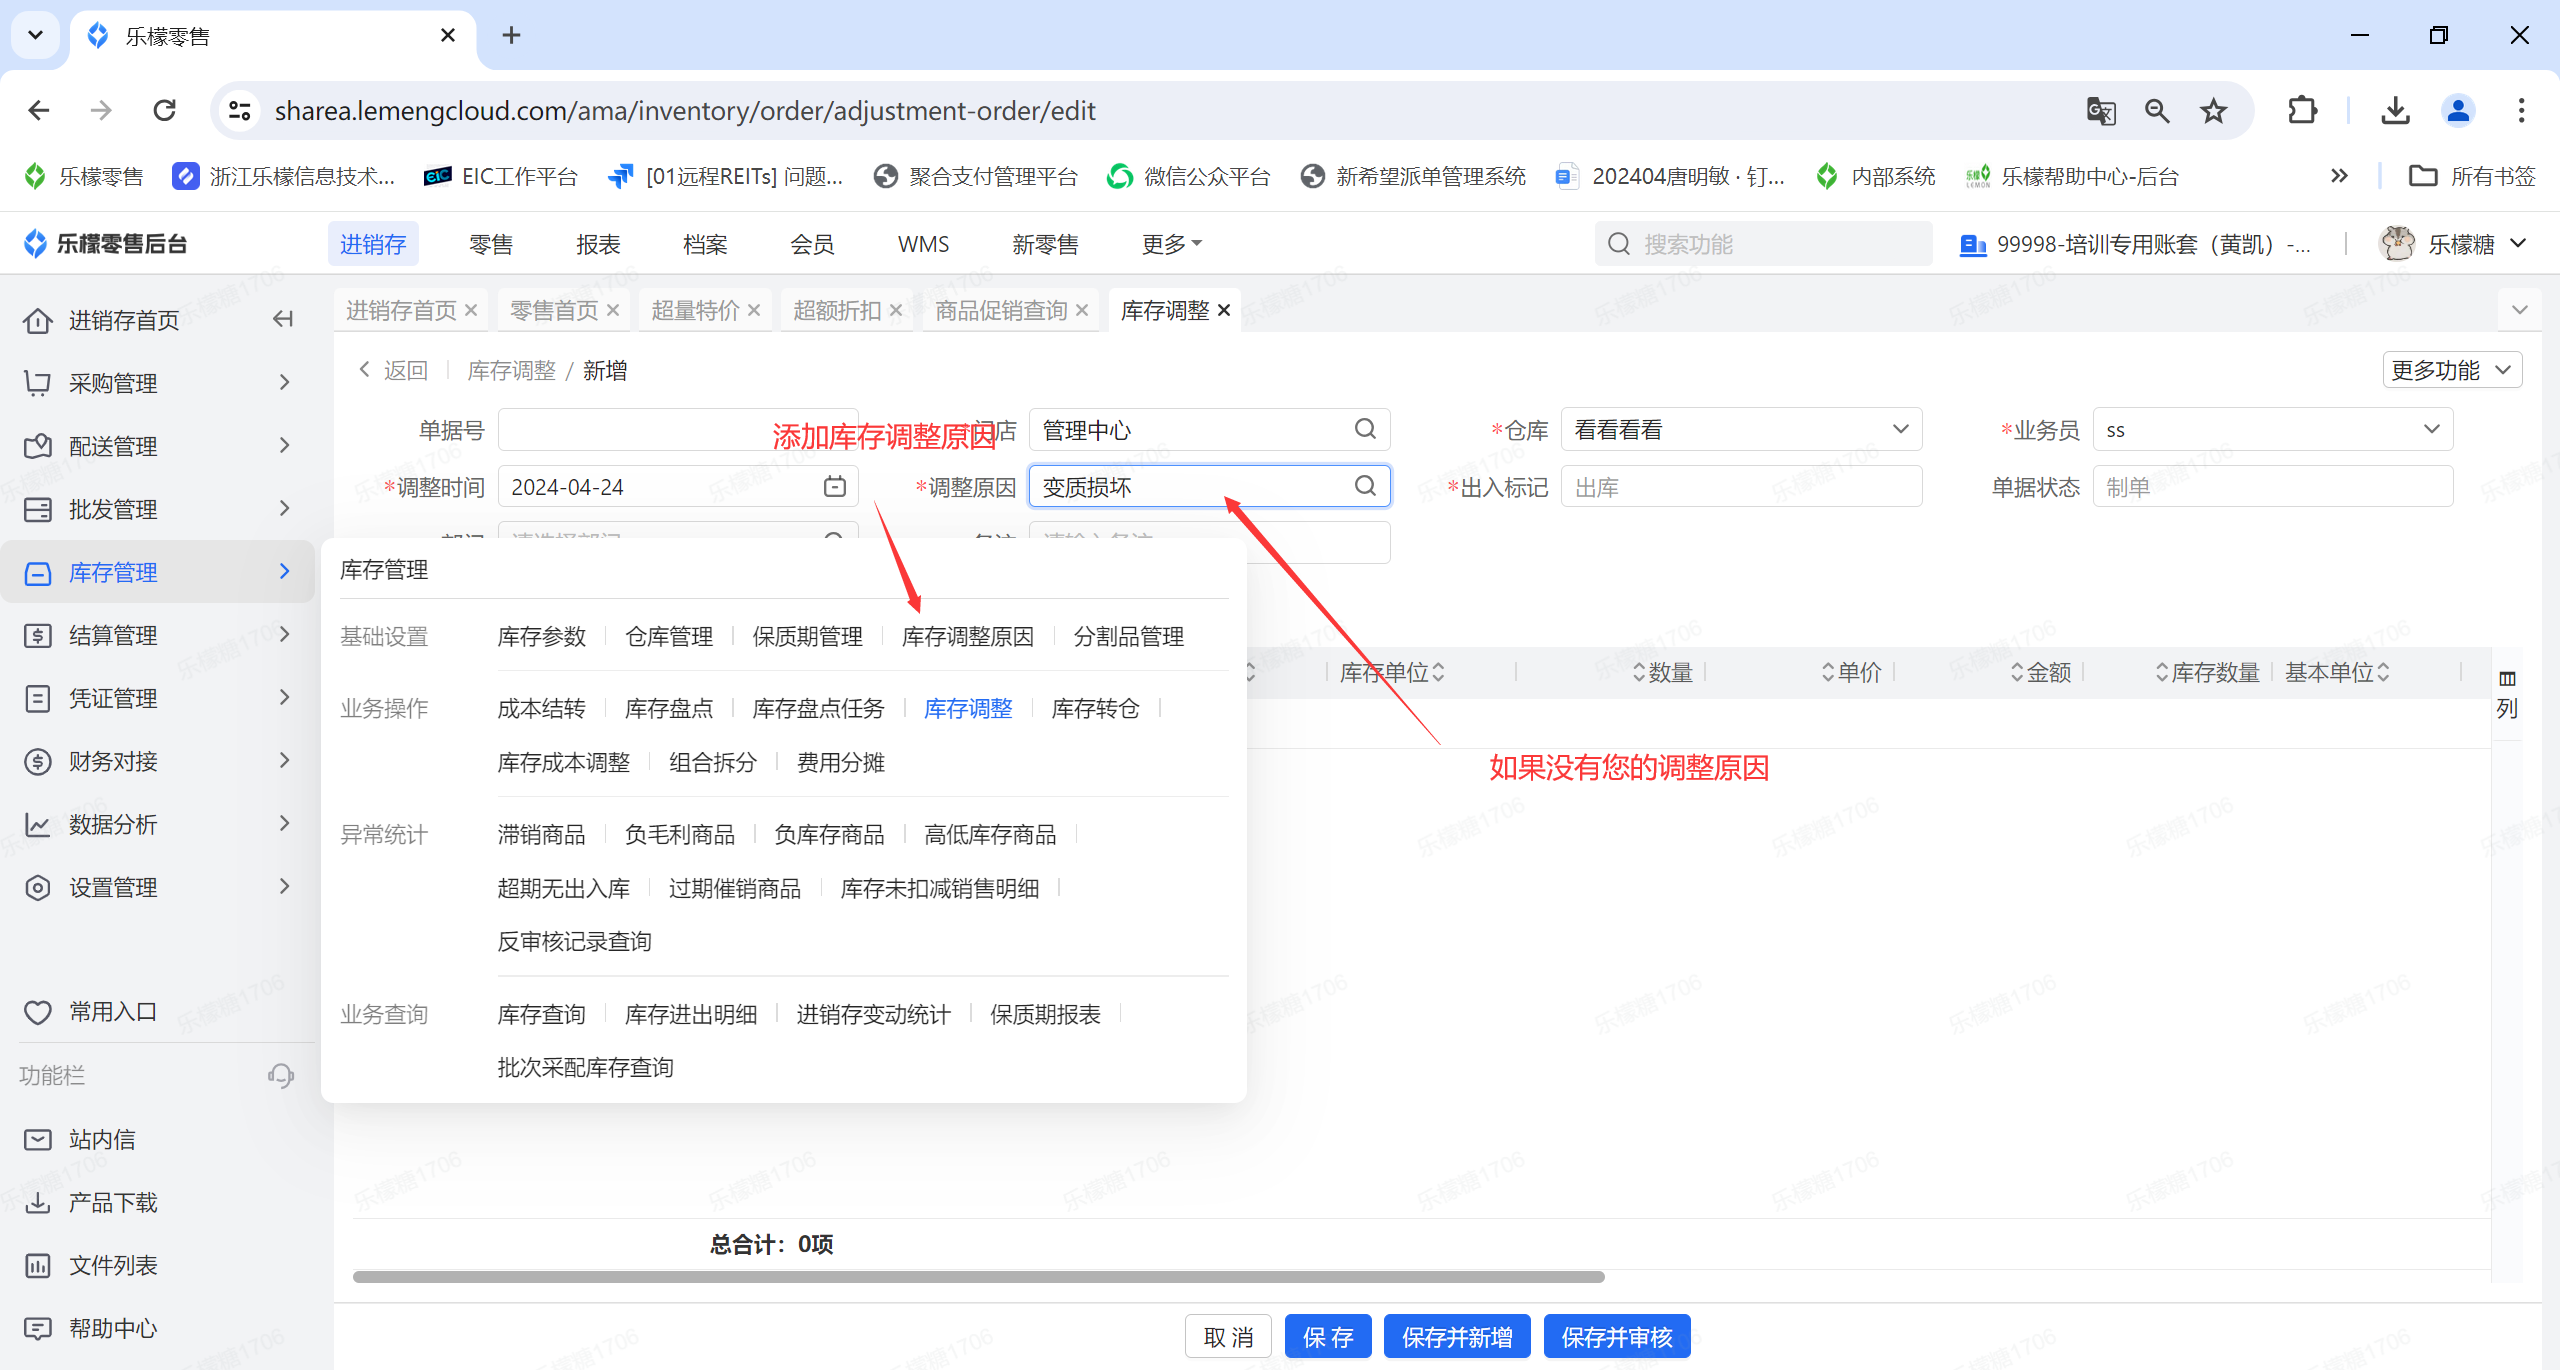Viewport: 2560px width, 1370px height.
Task: Open user menu 乐檬糖
Action: click(x=2455, y=244)
